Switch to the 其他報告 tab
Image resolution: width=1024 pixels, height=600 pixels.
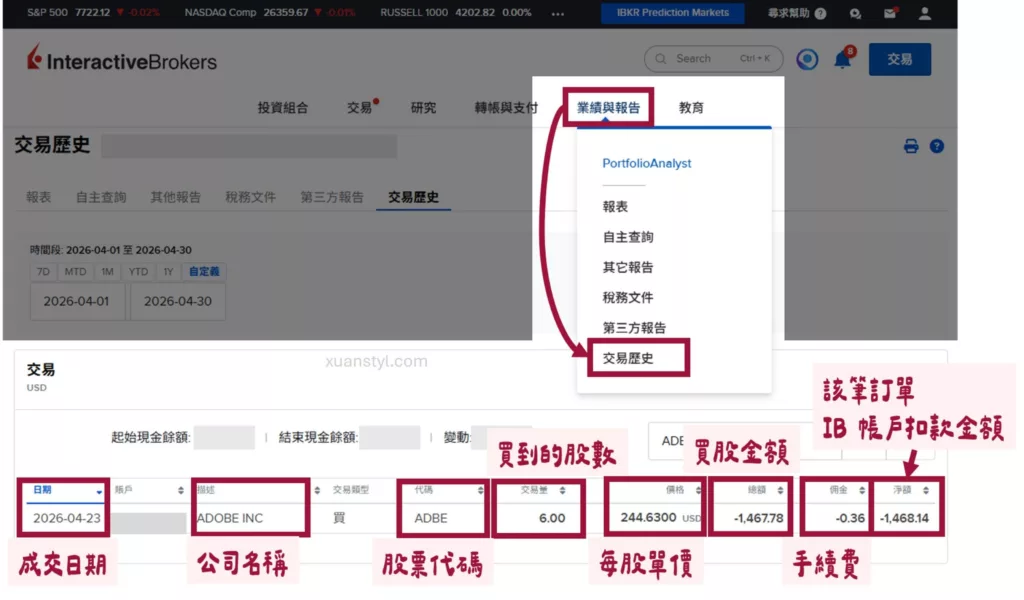(176, 197)
